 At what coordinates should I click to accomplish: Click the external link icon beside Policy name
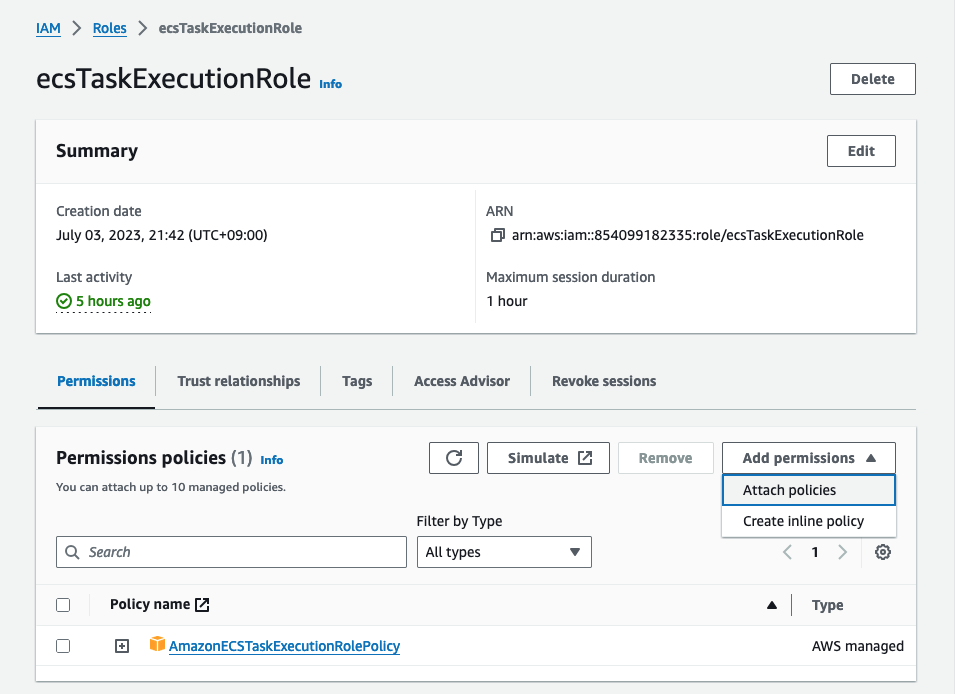pyautogui.click(x=202, y=604)
